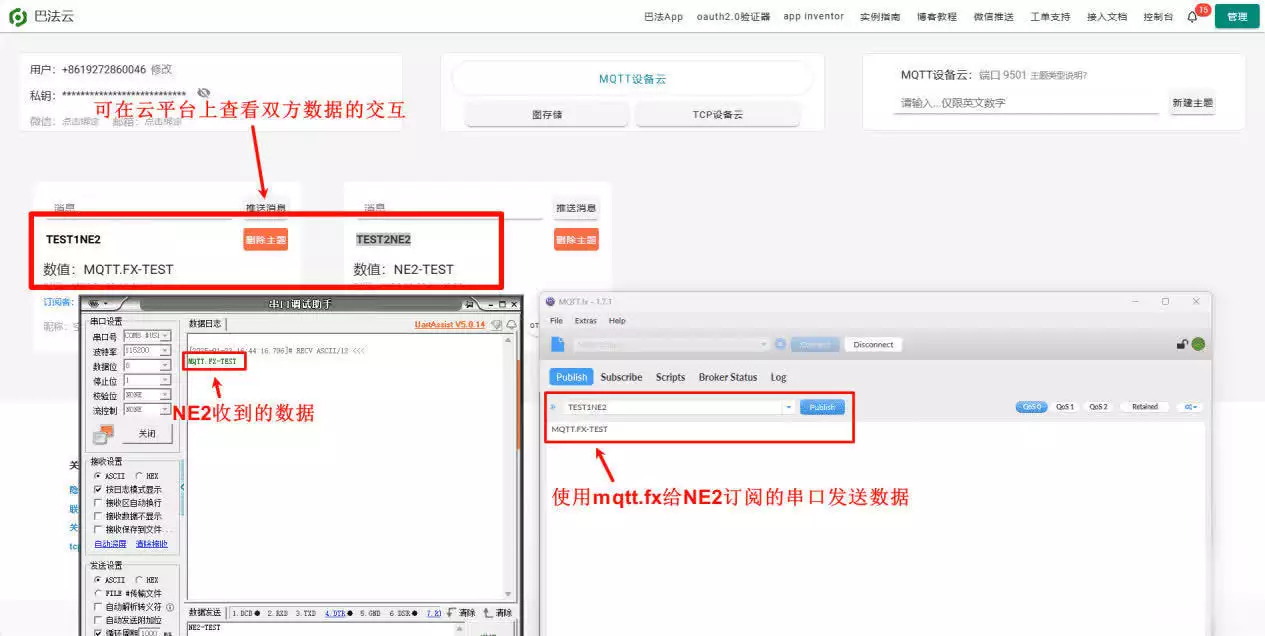Click the MQTT.fx window title icon
Screen dimensions: 1265x636
[550, 302]
